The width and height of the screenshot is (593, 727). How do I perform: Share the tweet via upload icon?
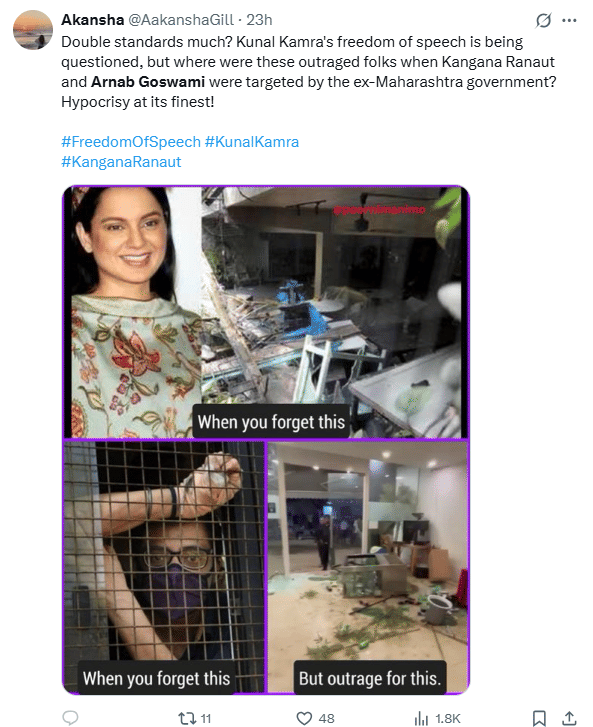coord(569,718)
